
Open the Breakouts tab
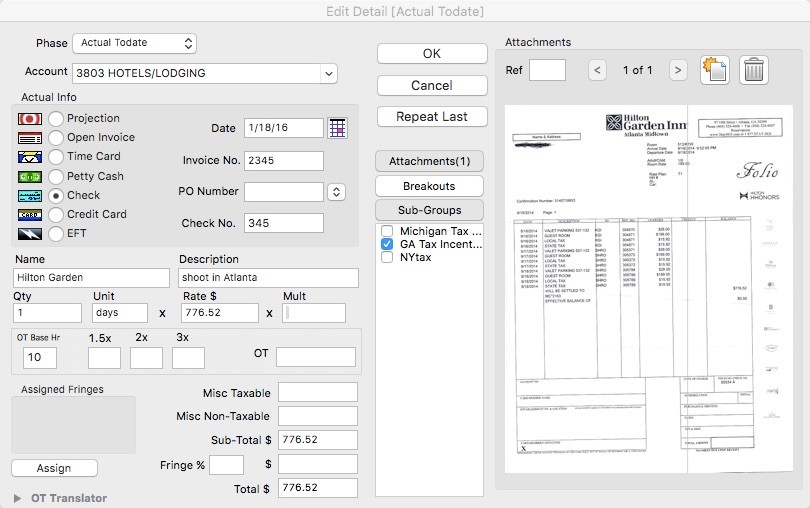[x=429, y=186]
